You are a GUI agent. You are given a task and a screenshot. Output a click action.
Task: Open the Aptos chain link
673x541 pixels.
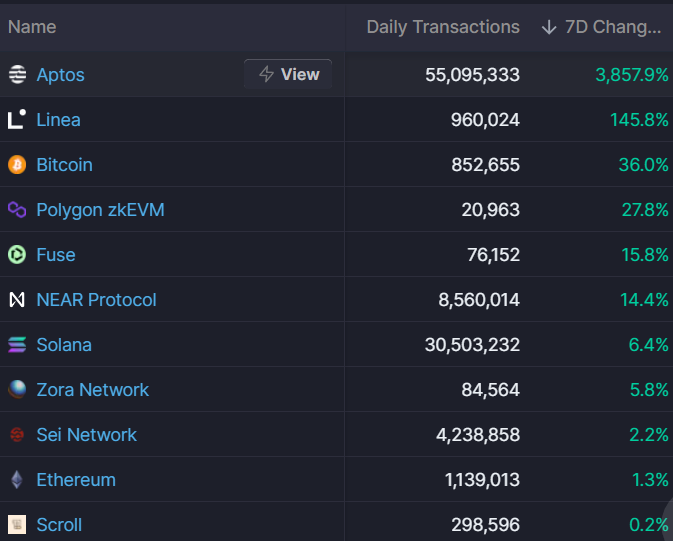pos(61,75)
